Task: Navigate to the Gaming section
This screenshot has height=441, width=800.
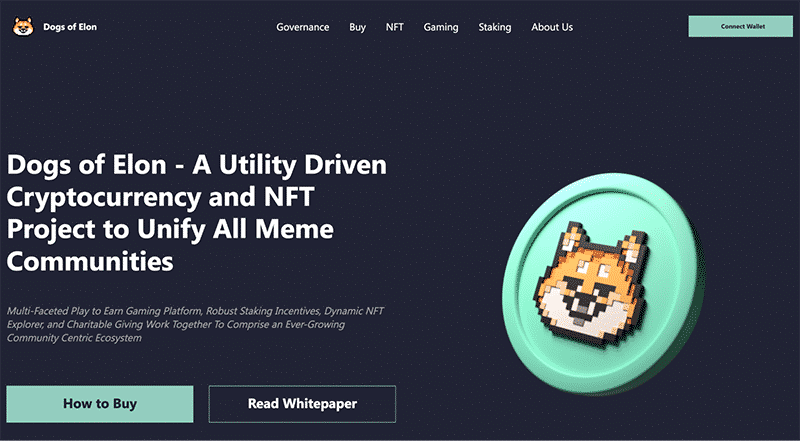Action: click(441, 27)
